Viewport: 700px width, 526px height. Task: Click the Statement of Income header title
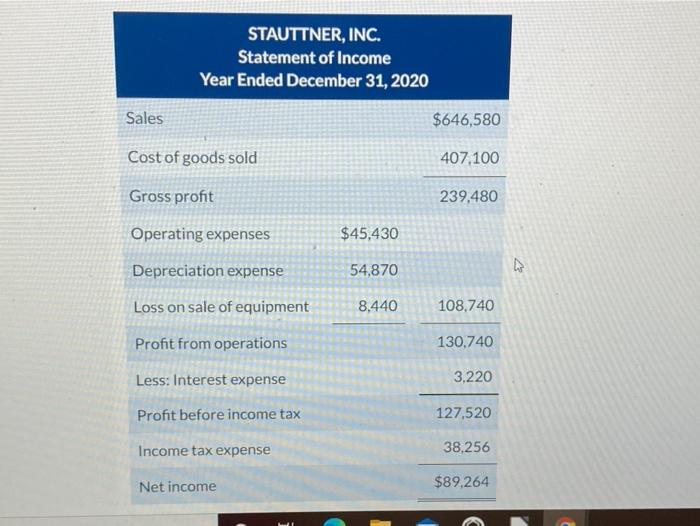[x=314, y=58]
